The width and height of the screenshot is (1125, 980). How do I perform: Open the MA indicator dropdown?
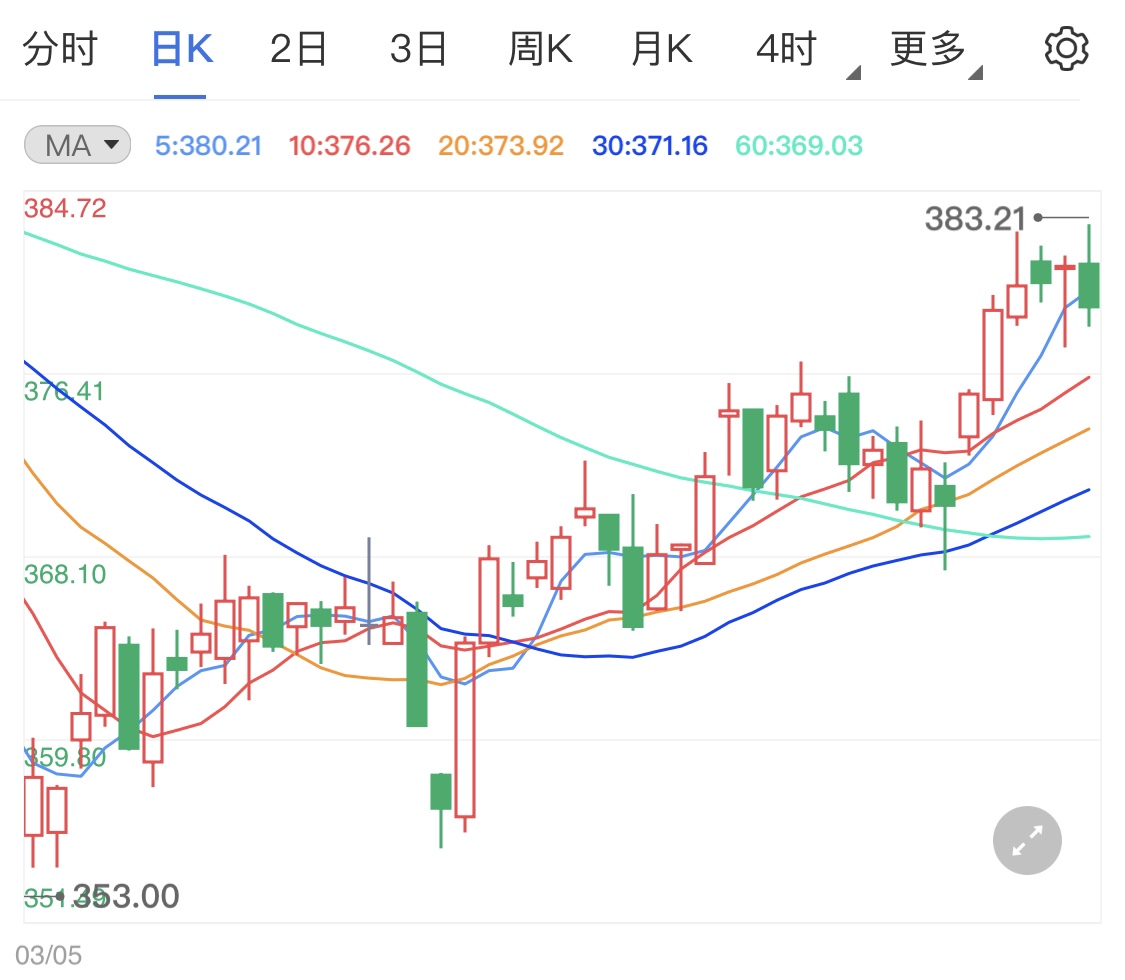(77, 145)
